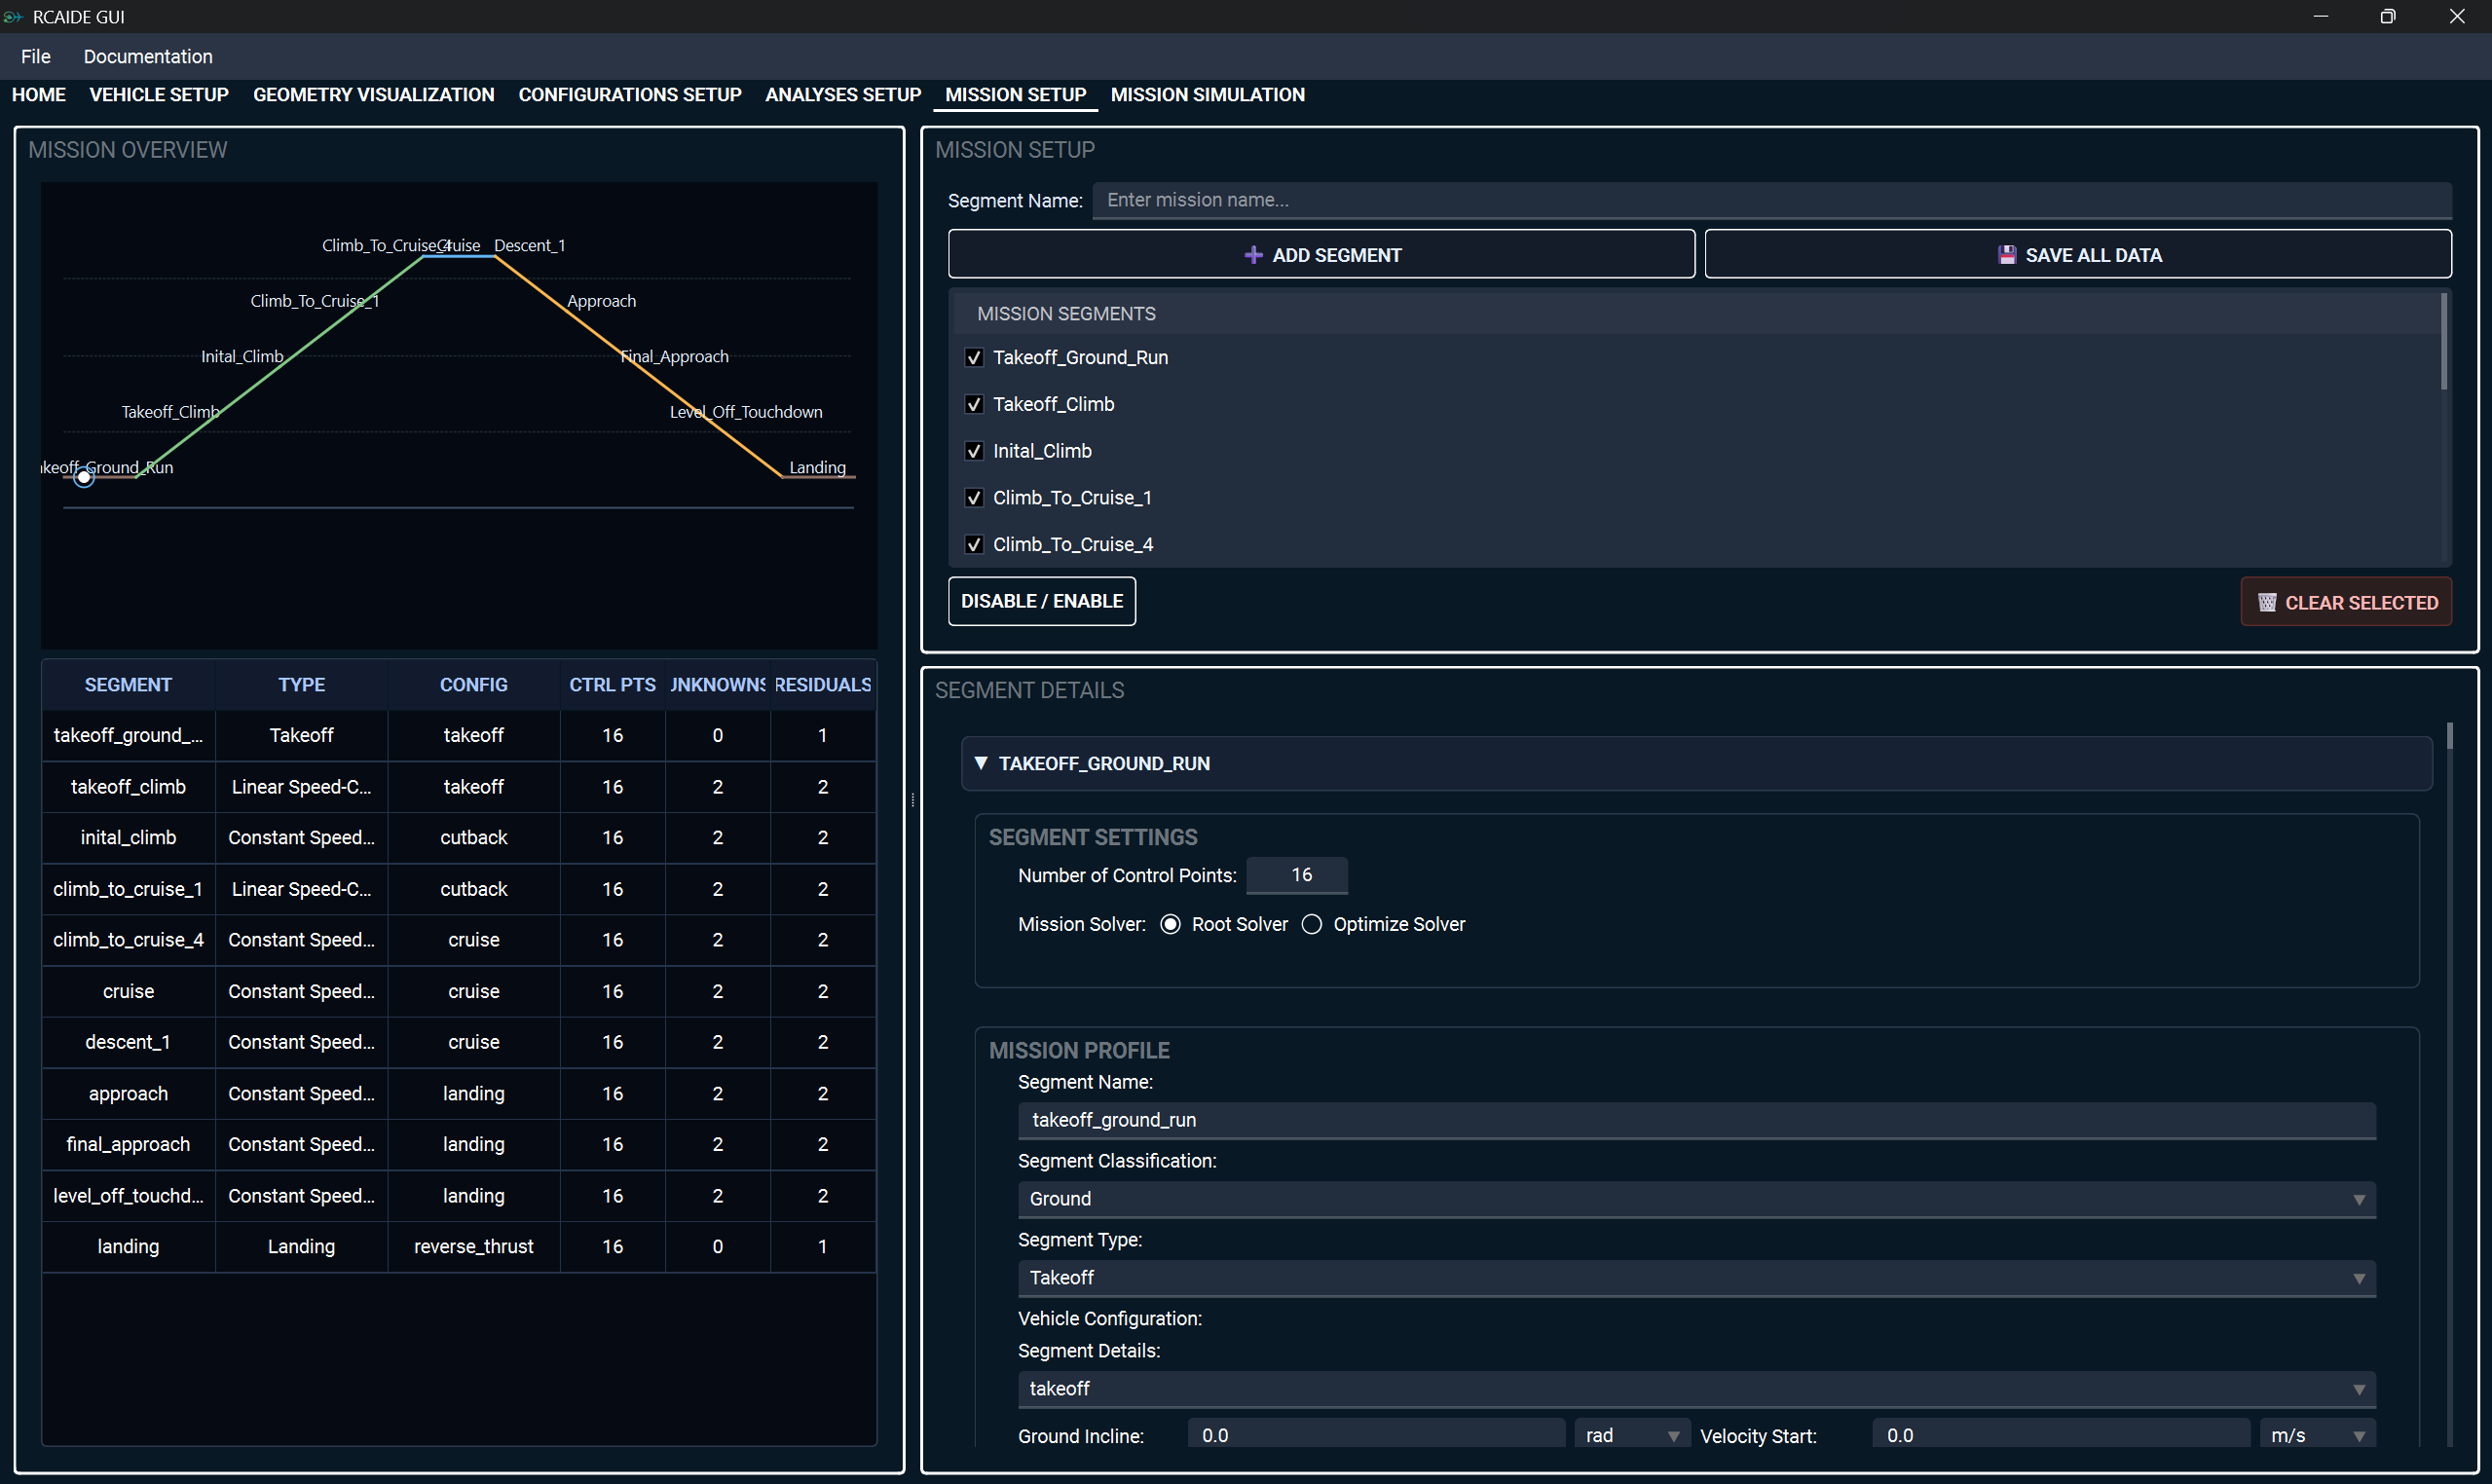
Task: Click the reverse_thrust config cell
Action: [x=474, y=1246]
